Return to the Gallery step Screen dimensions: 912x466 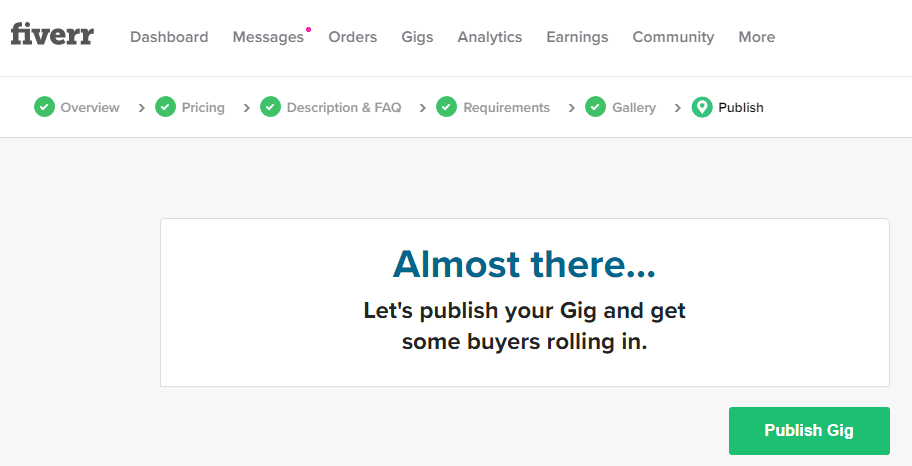click(634, 108)
